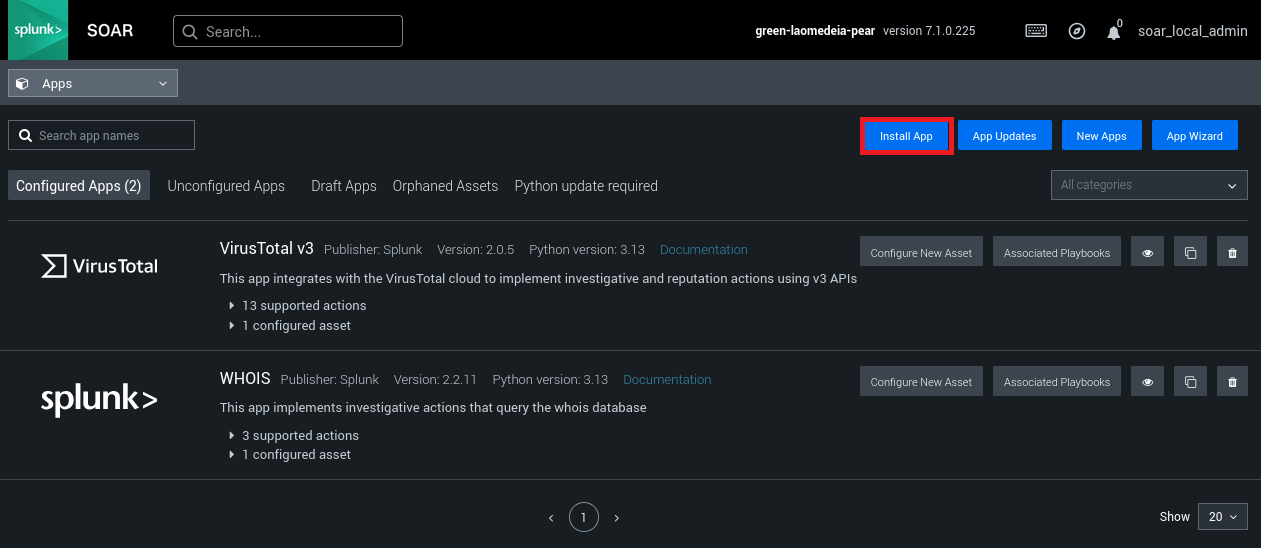
Task: Click the compass guide icon
Action: pyautogui.click(x=1077, y=31)
